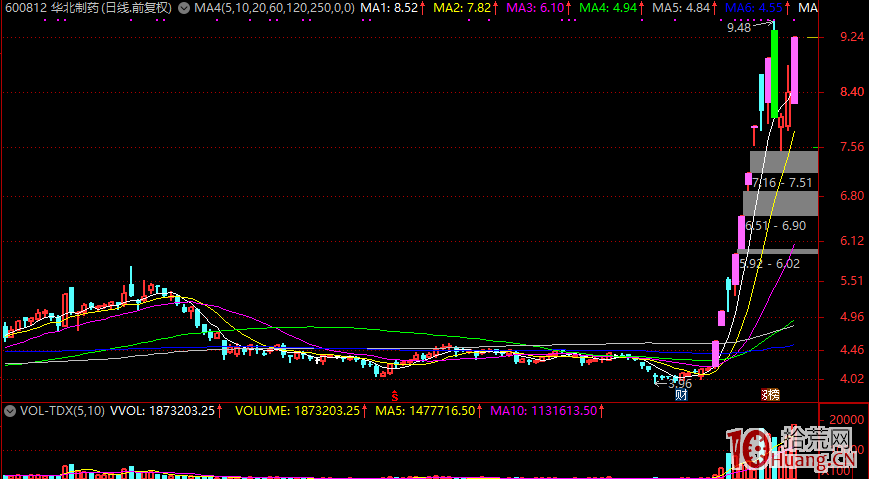Click MA4(5,10,20,60,120,250,0,0) indicator parameters
The image size is (869, 479).
(274, 8)
